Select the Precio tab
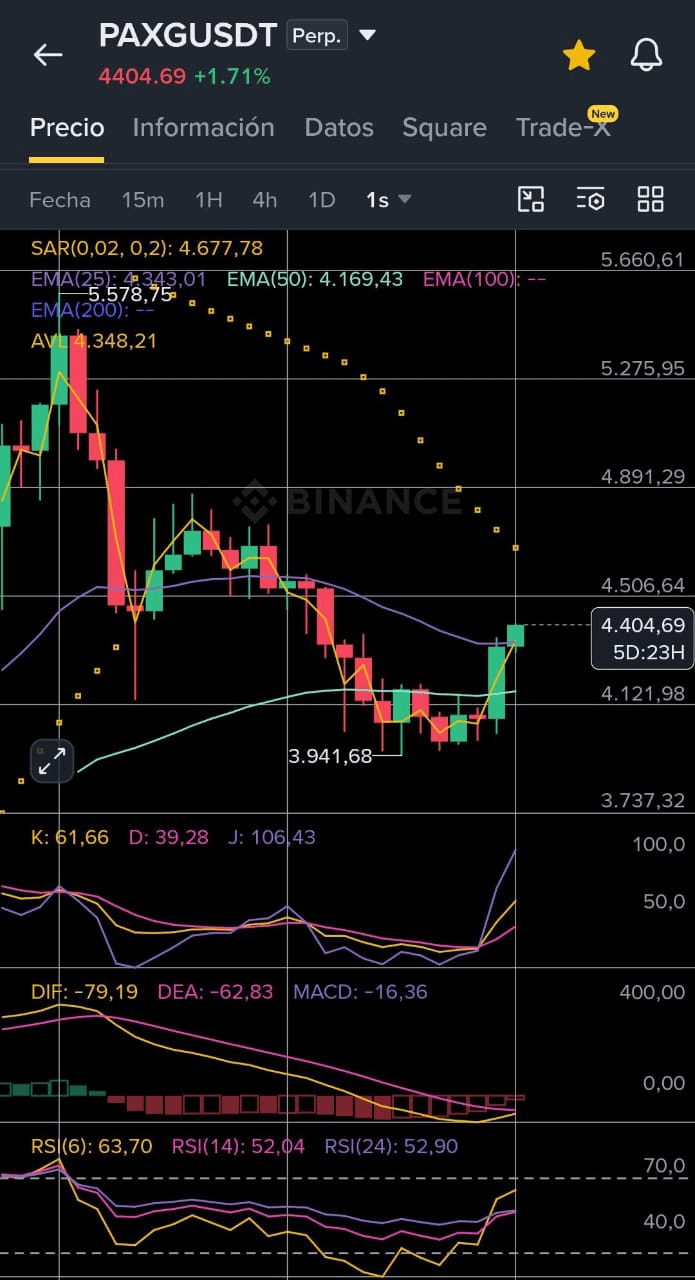This screenshot has width=695, height=1280. (x=67, y=127)
